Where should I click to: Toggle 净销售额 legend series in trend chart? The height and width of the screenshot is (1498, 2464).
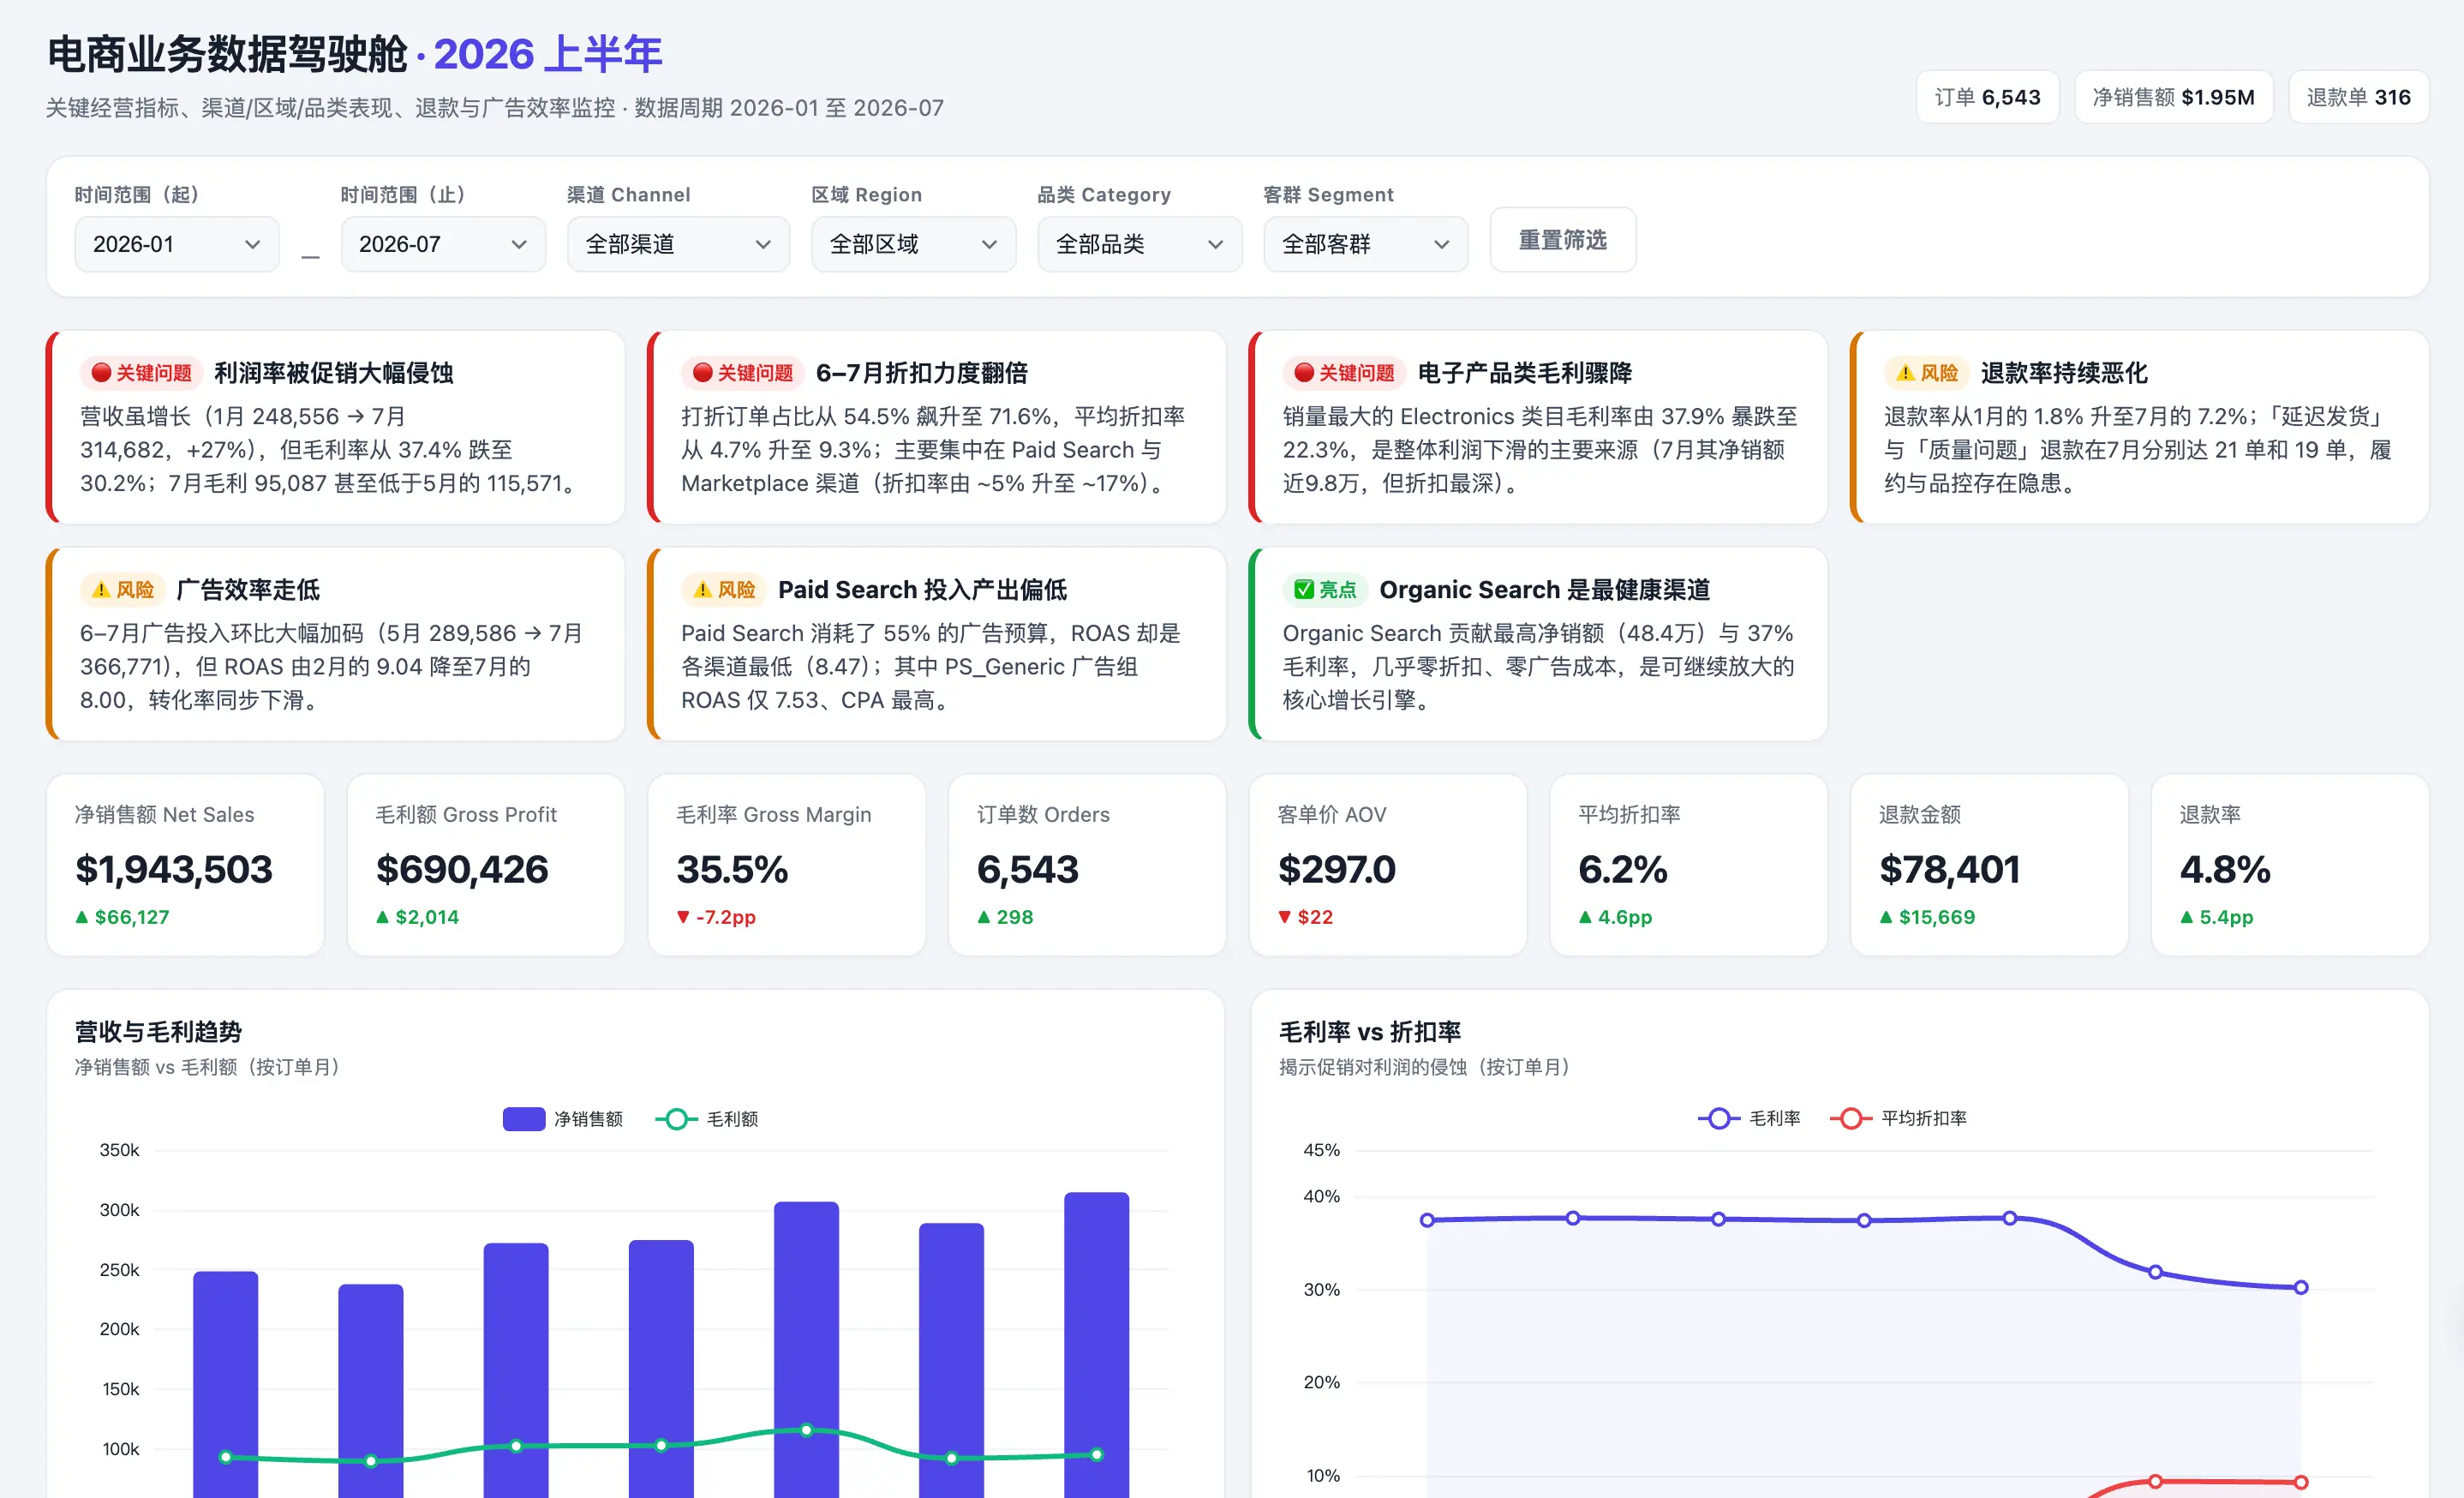(x=563, y=1118)
